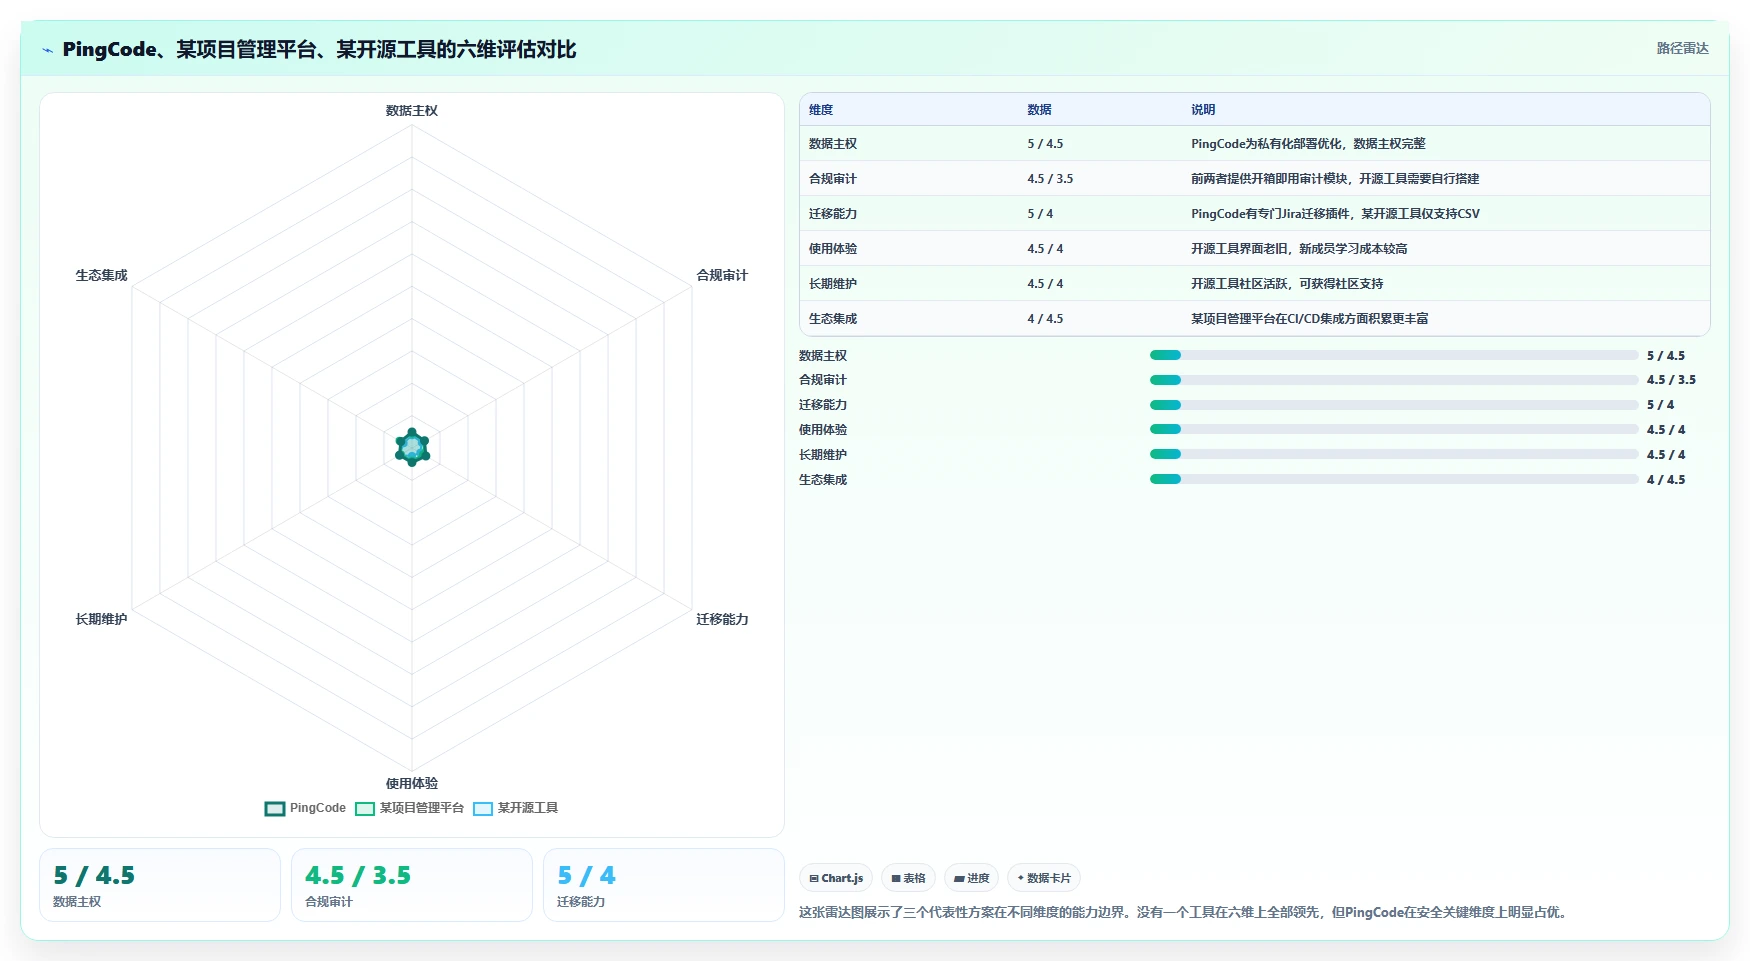The image size is (1750, 961).
Task: Click the 数据主权 progress bar
Action: [x=1394, y=355]
